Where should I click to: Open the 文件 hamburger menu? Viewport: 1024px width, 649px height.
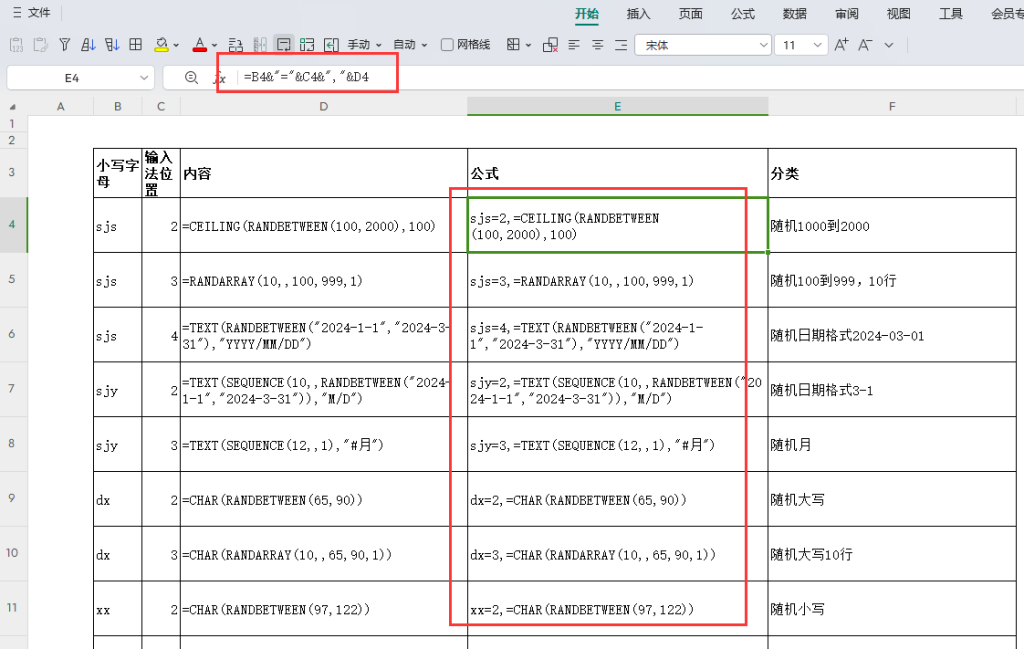pos(31,13)
